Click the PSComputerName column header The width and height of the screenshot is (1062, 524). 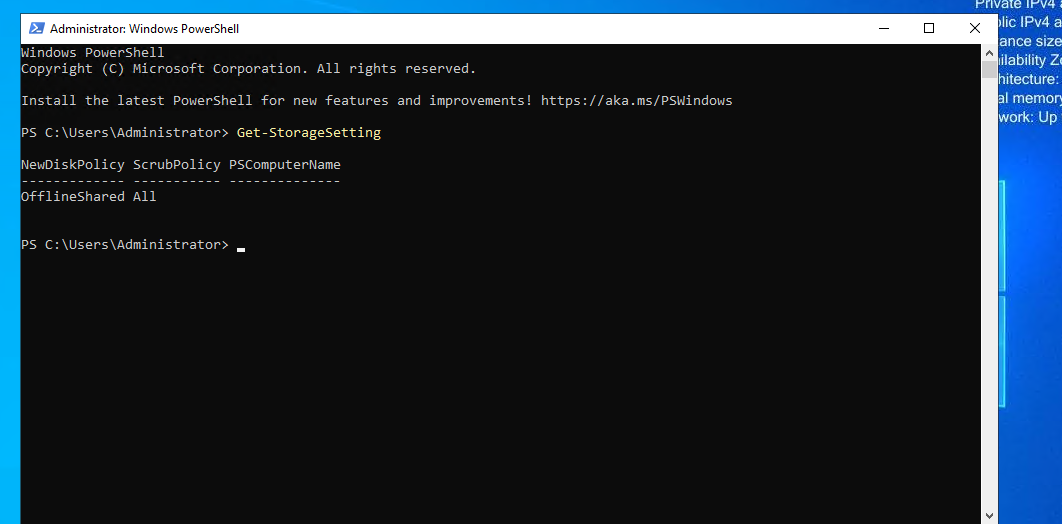284,165
